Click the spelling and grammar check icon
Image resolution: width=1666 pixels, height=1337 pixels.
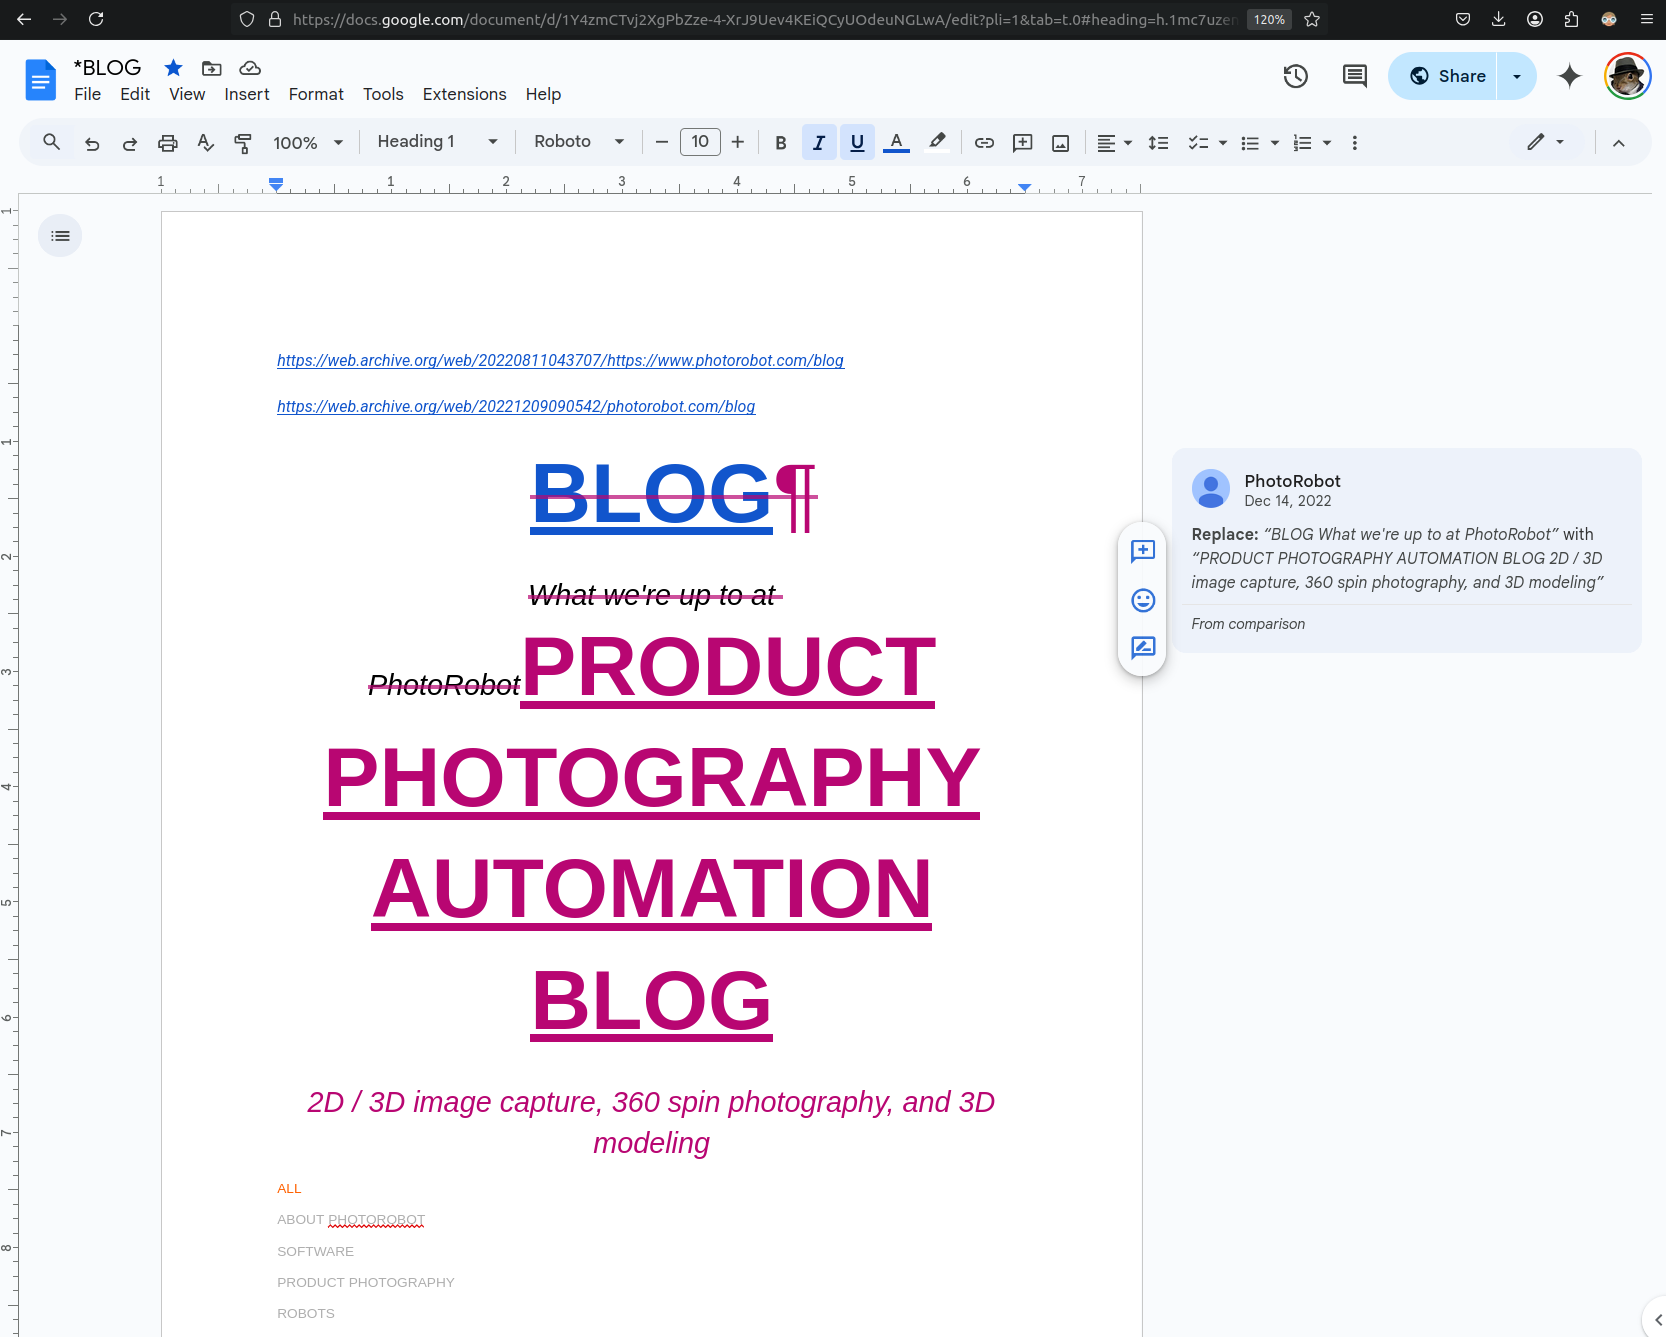point(206,143)
